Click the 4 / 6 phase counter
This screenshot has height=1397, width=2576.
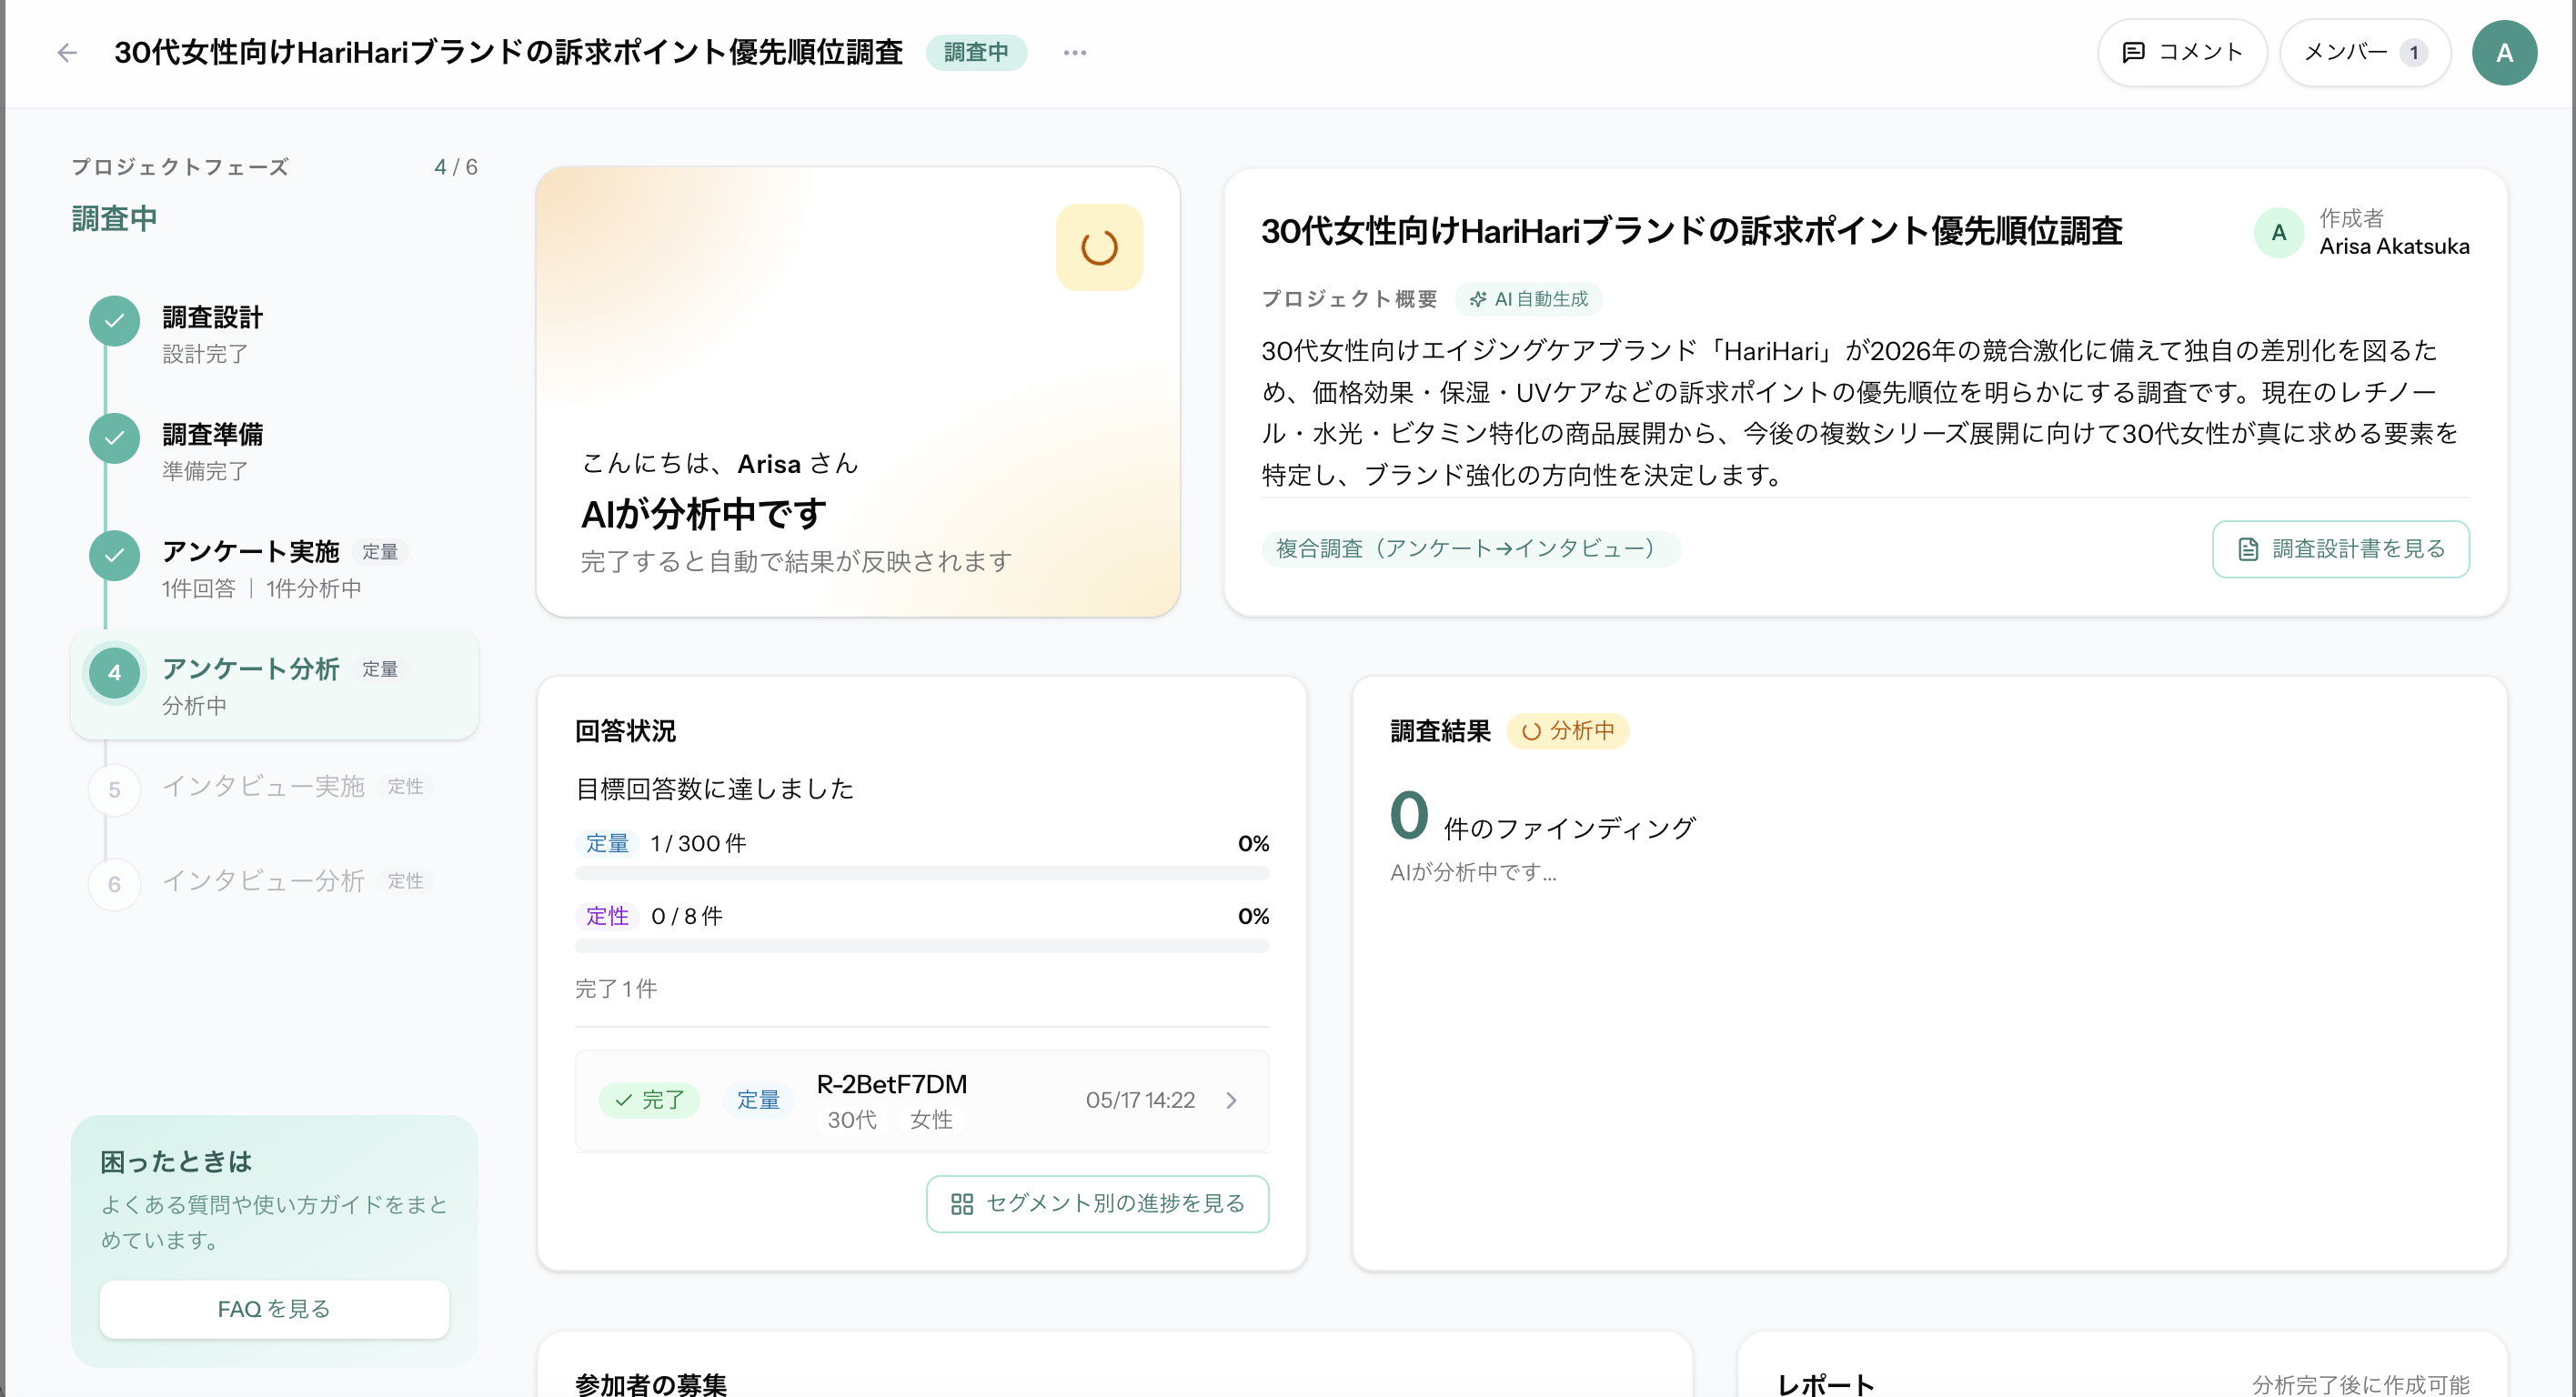[x=456, y=167]
